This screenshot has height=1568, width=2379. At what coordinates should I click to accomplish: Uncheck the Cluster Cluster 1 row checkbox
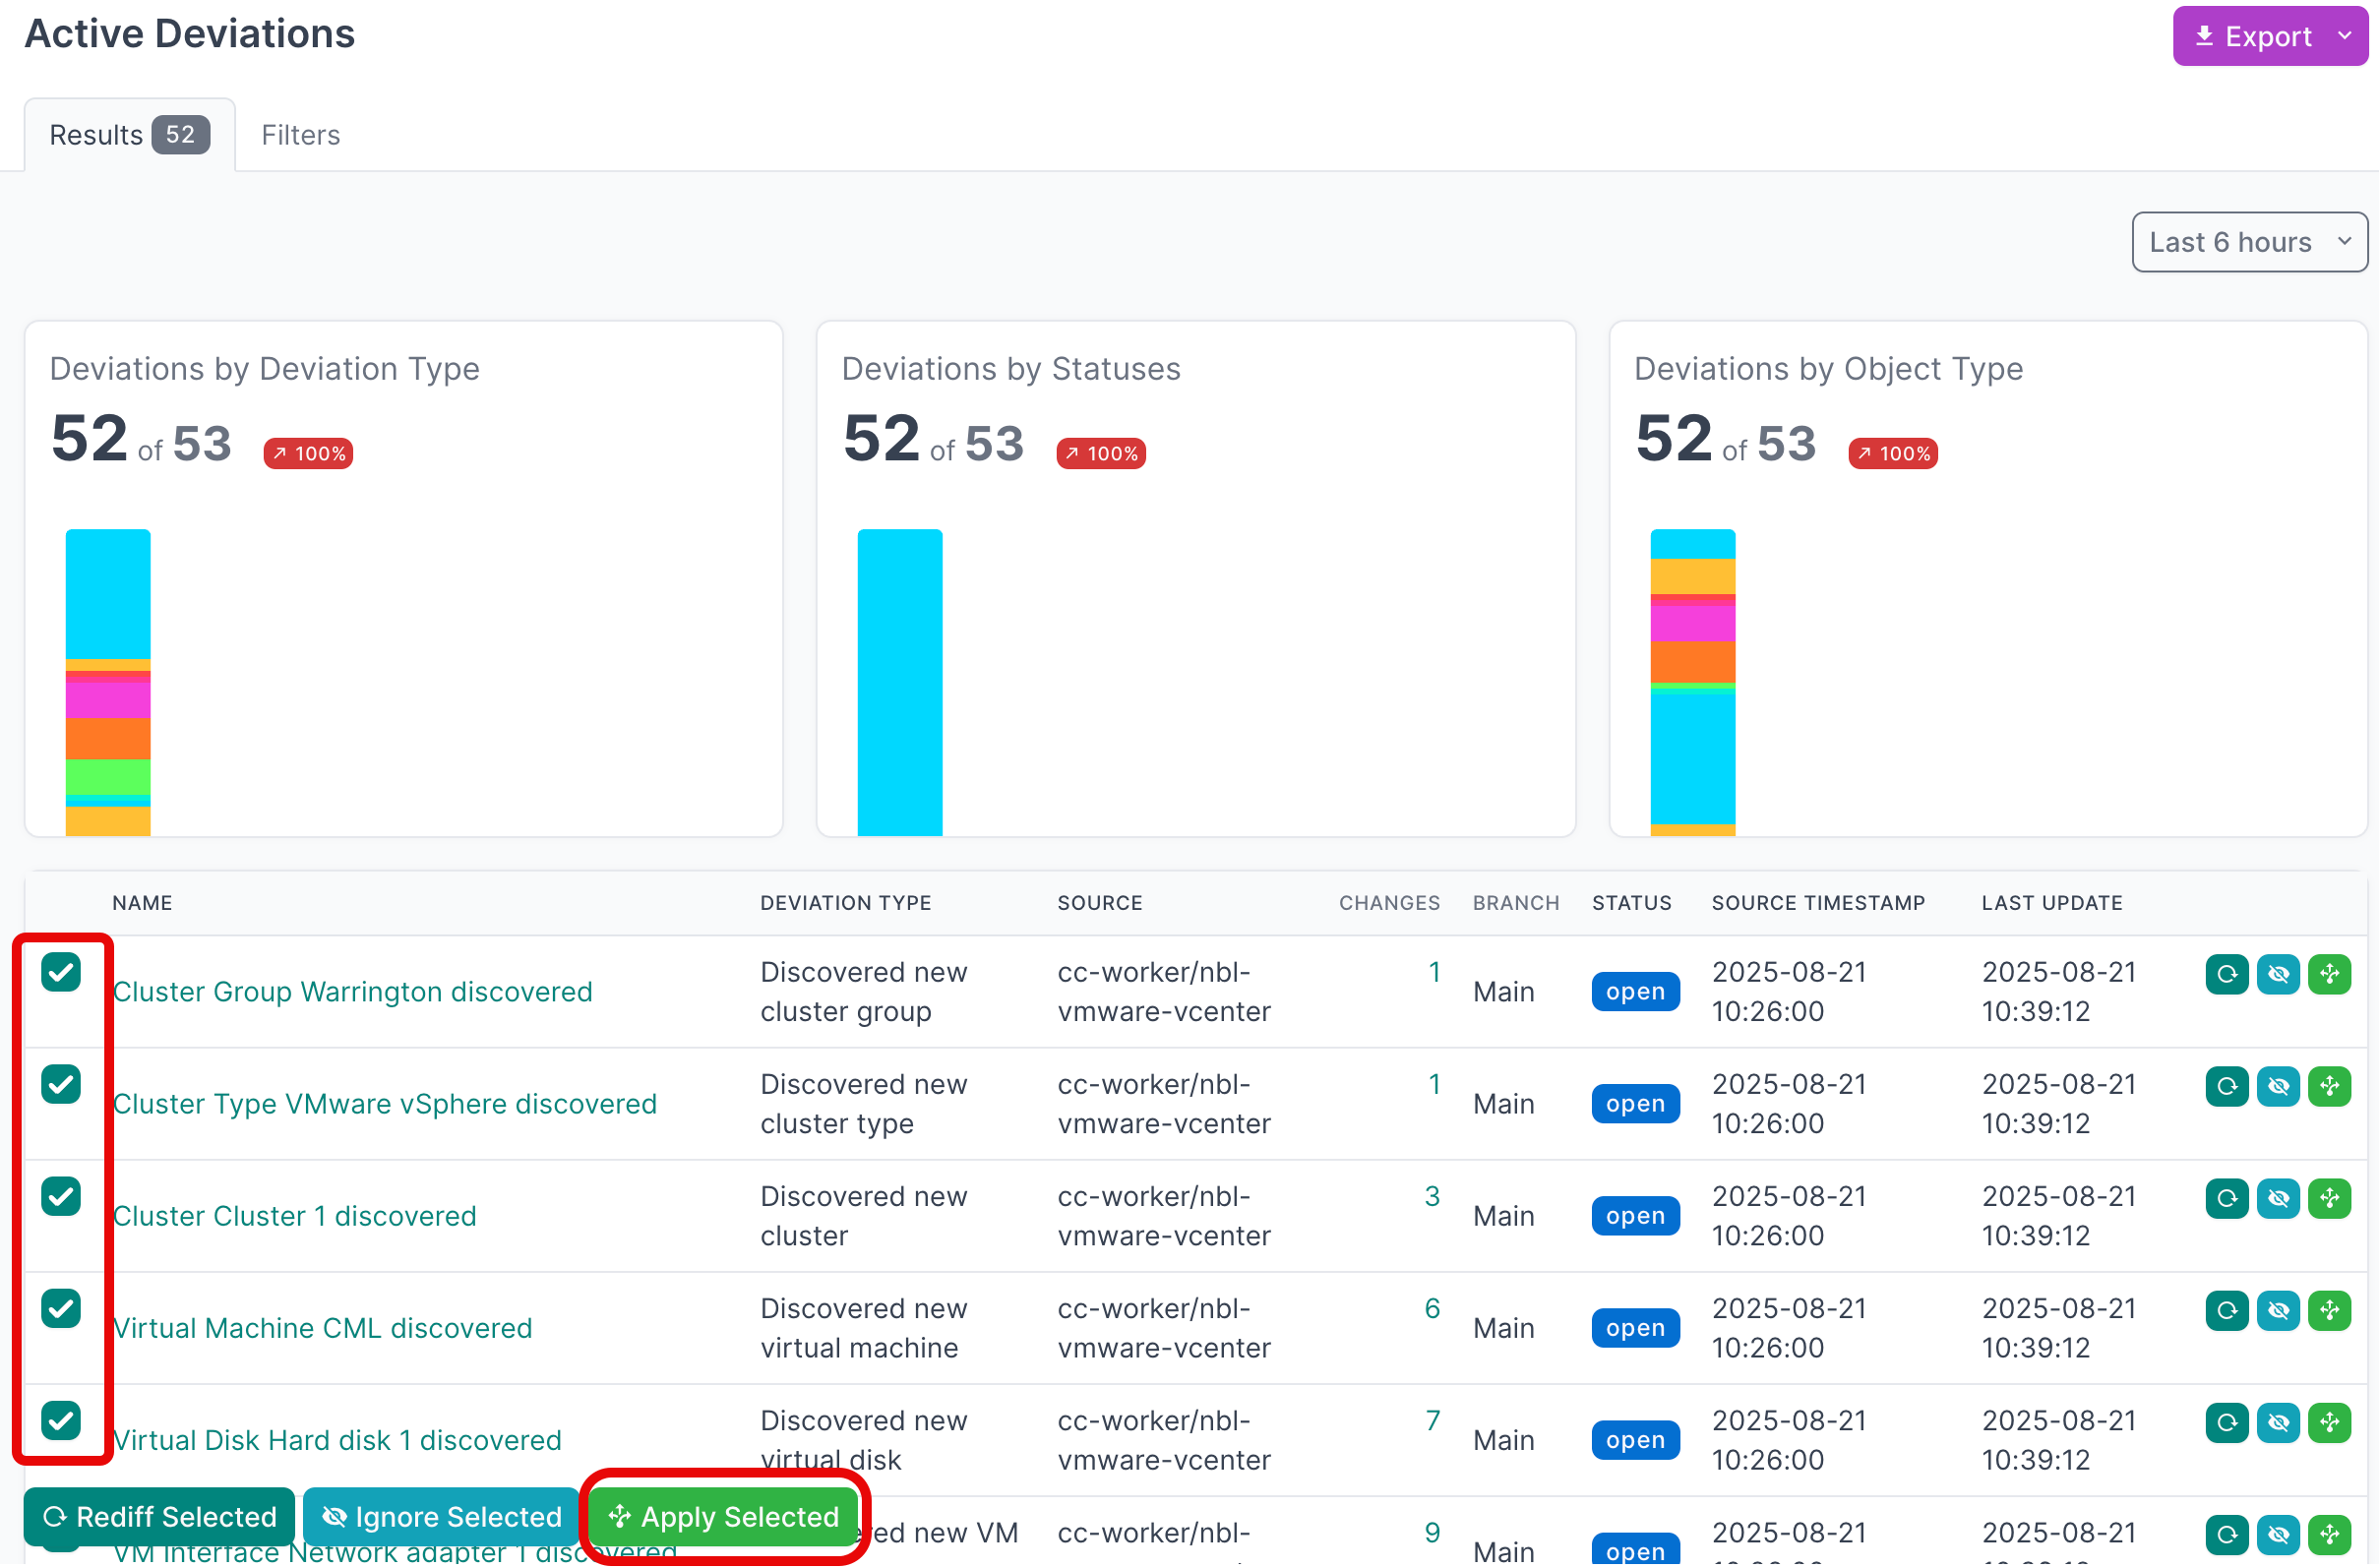61,1196
